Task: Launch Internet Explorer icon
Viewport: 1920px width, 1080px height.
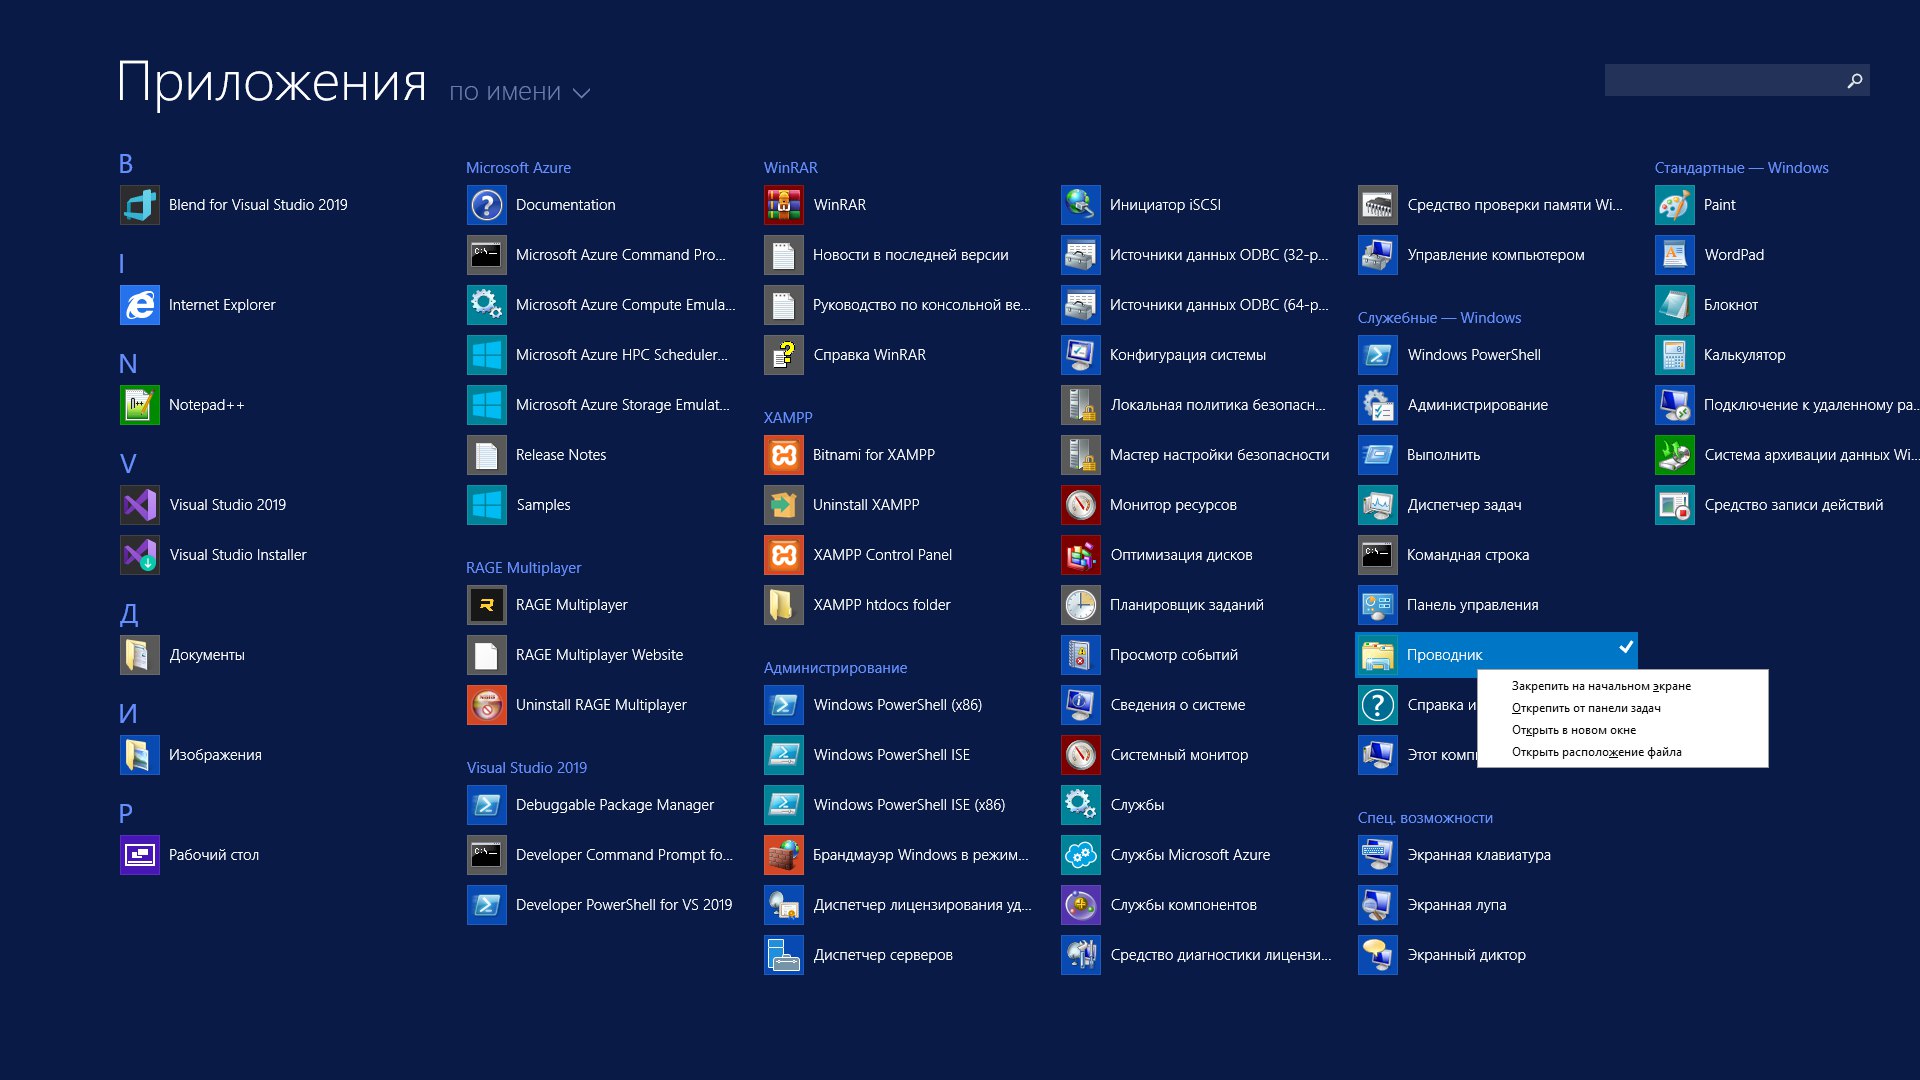Action: click(x=140, y=305)
